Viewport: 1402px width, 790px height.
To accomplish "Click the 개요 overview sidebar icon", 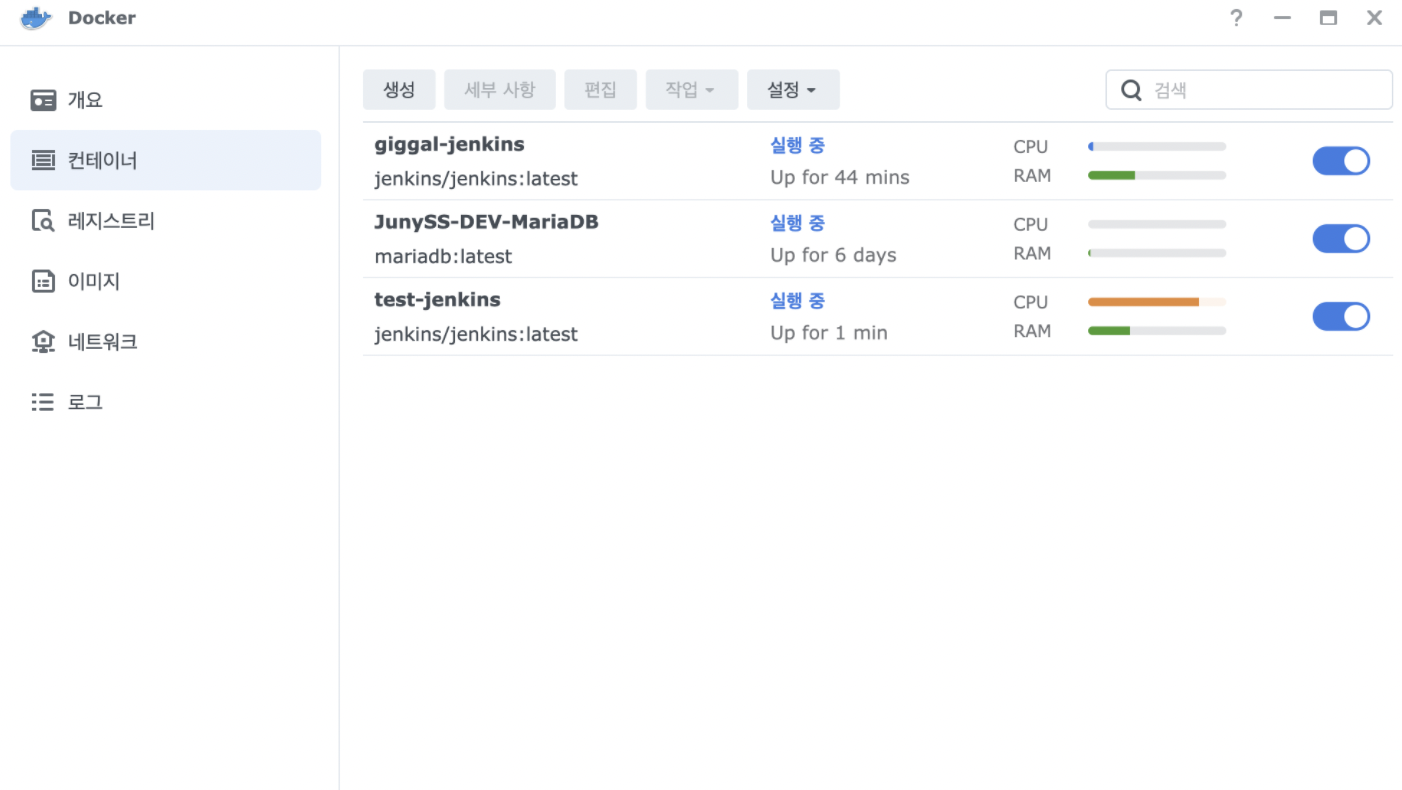I will tap(43, 100).
